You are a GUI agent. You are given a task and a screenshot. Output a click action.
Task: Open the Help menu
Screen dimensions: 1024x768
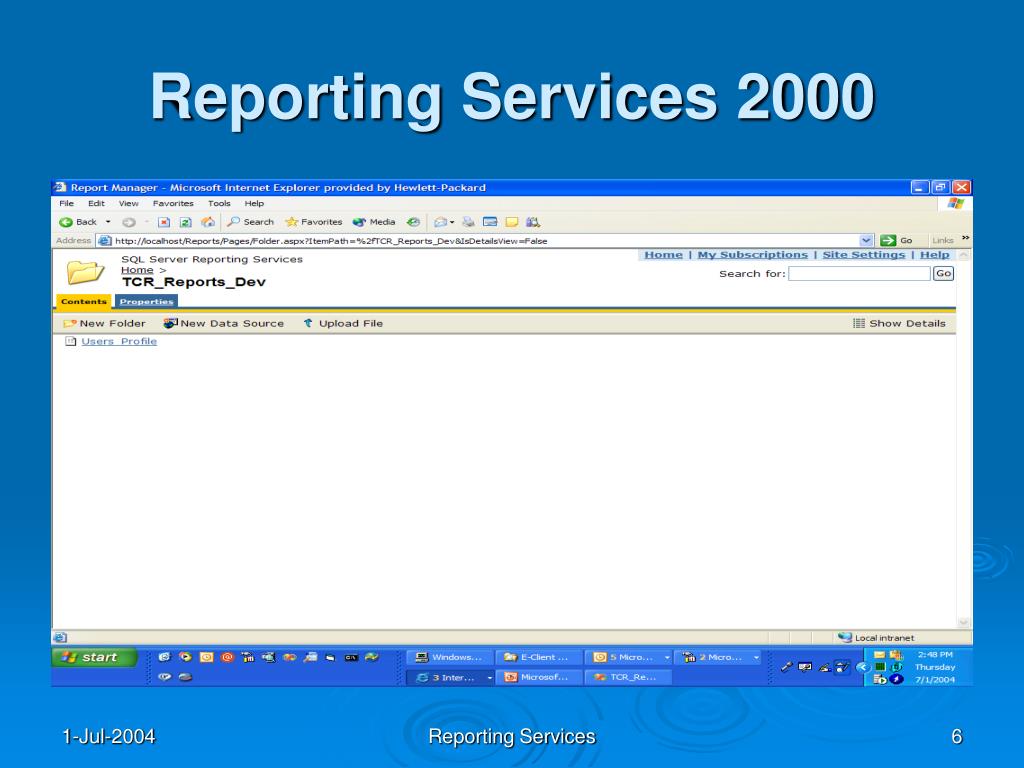pos(254,203)
